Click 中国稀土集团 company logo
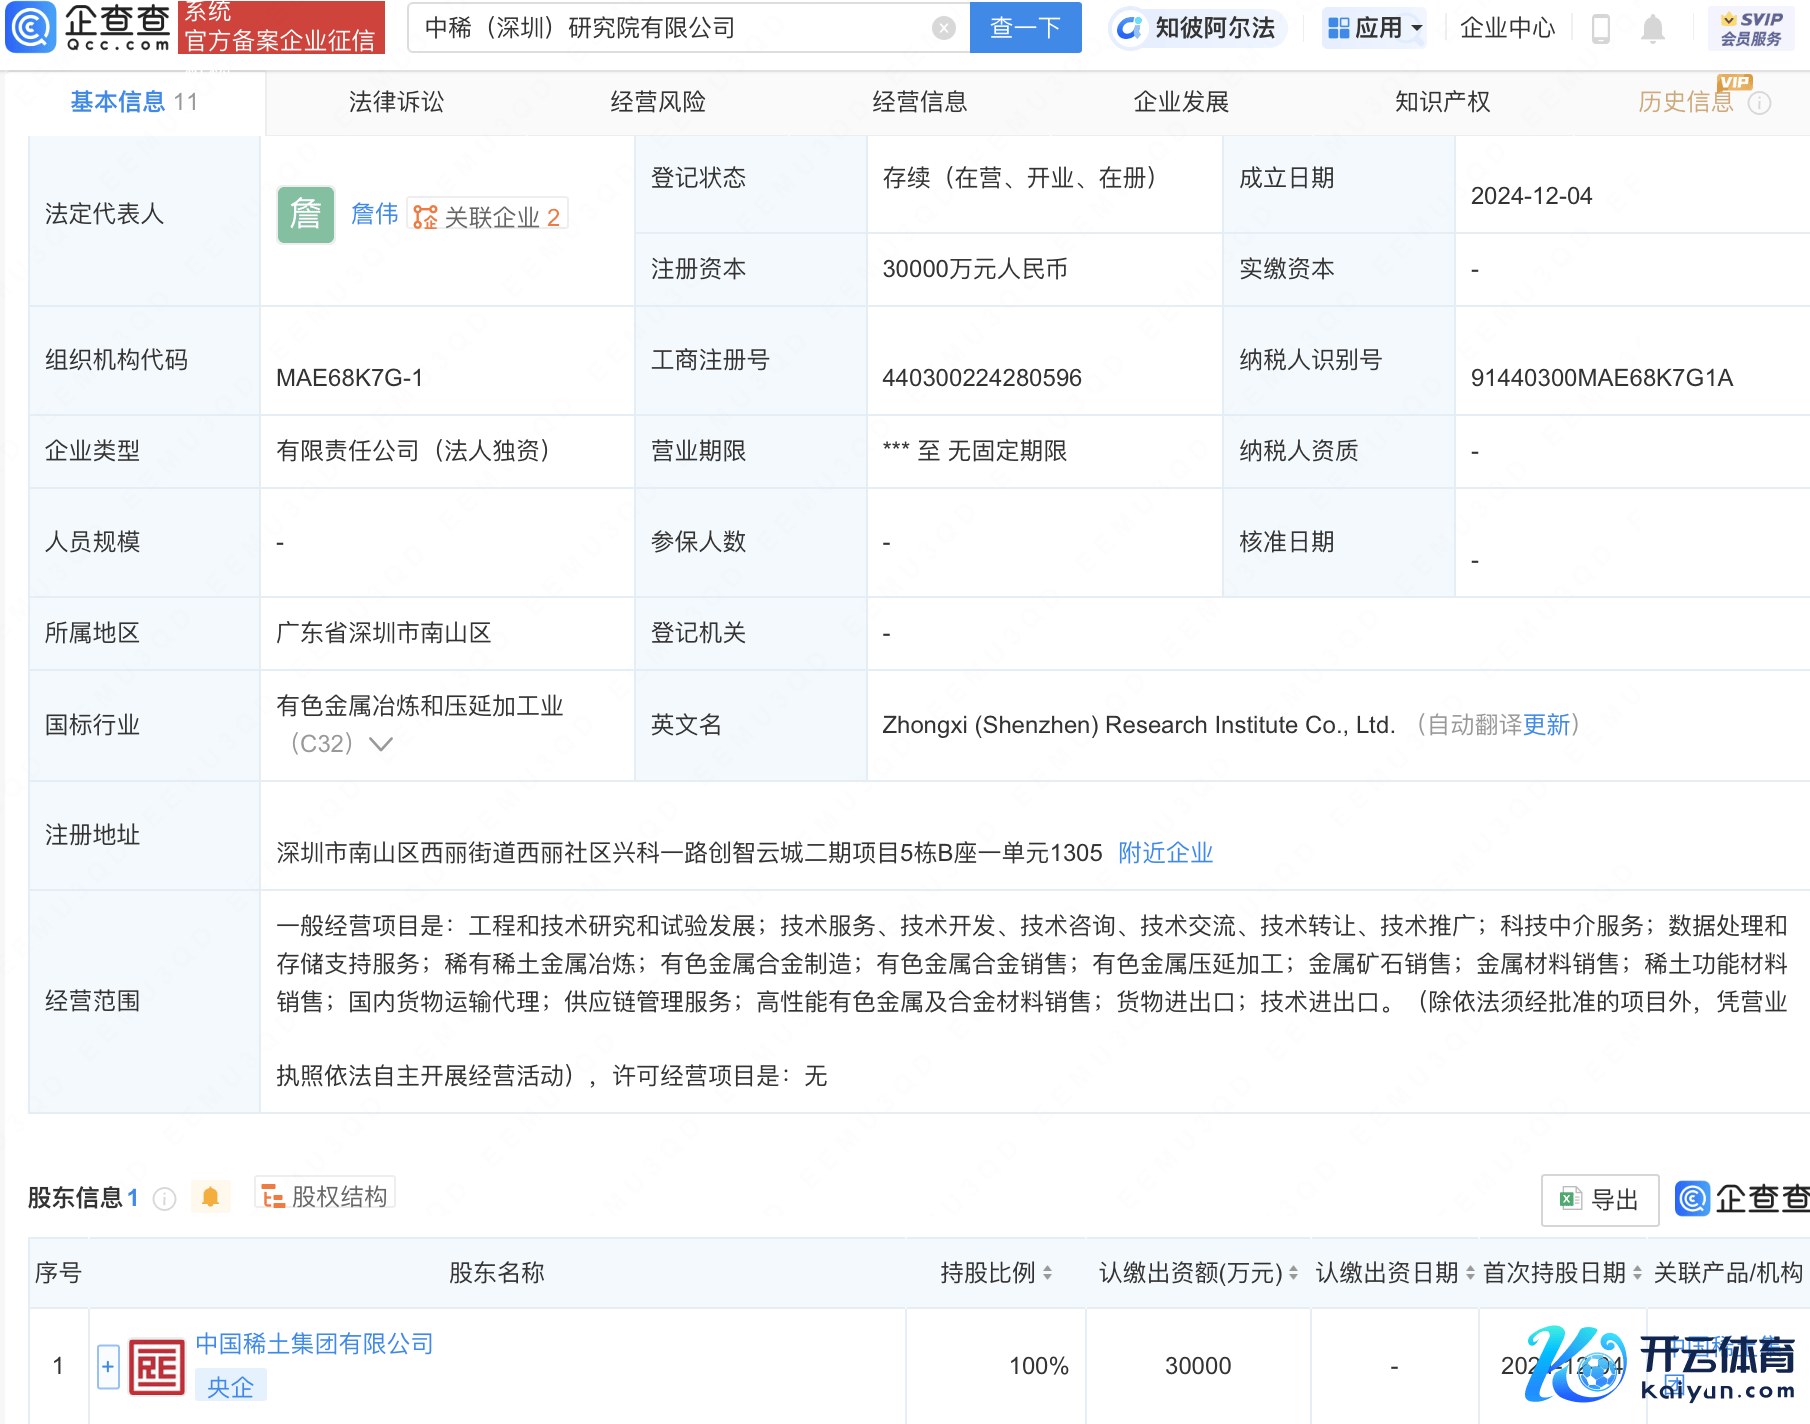 point(157,1366)
